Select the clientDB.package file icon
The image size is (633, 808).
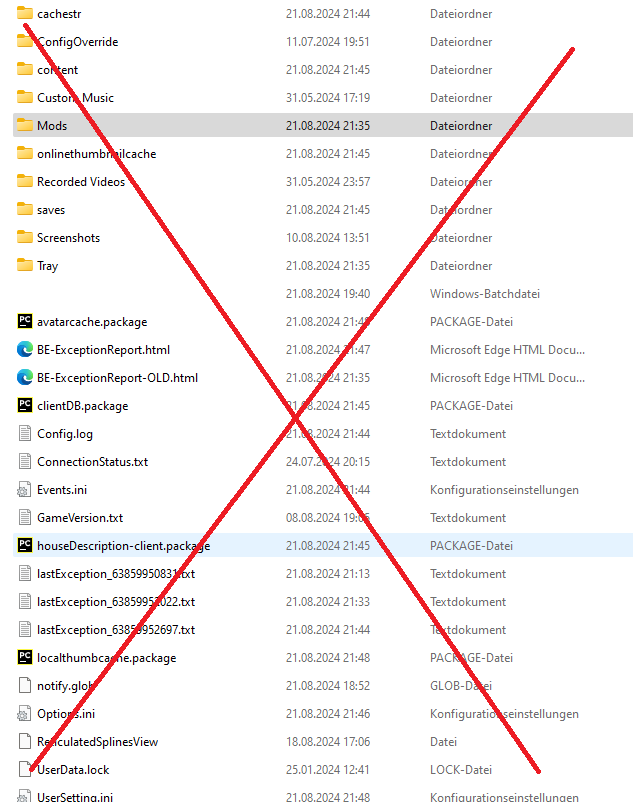pyautogui.click(x=25, y=406)
